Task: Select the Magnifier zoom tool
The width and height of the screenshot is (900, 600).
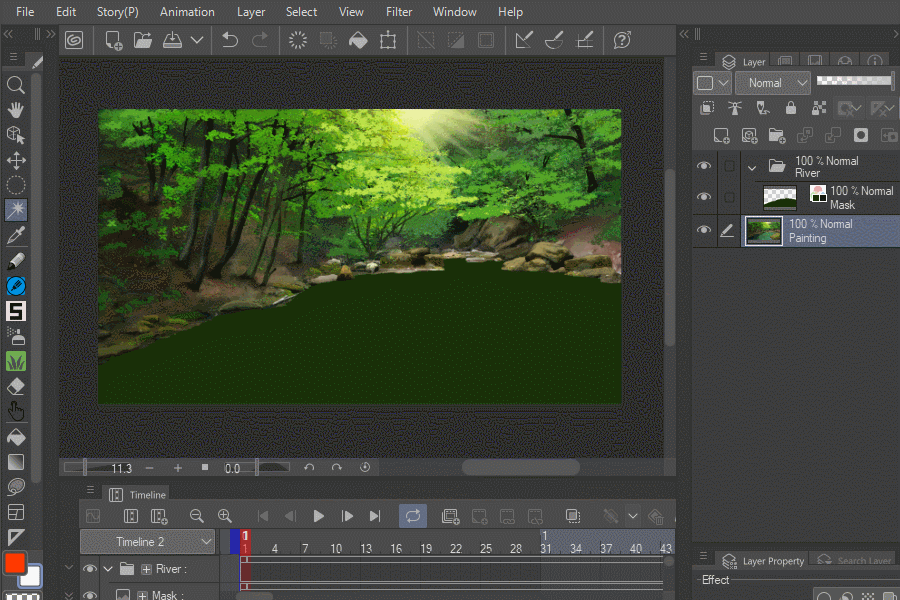Action: (x=16, y=85)
